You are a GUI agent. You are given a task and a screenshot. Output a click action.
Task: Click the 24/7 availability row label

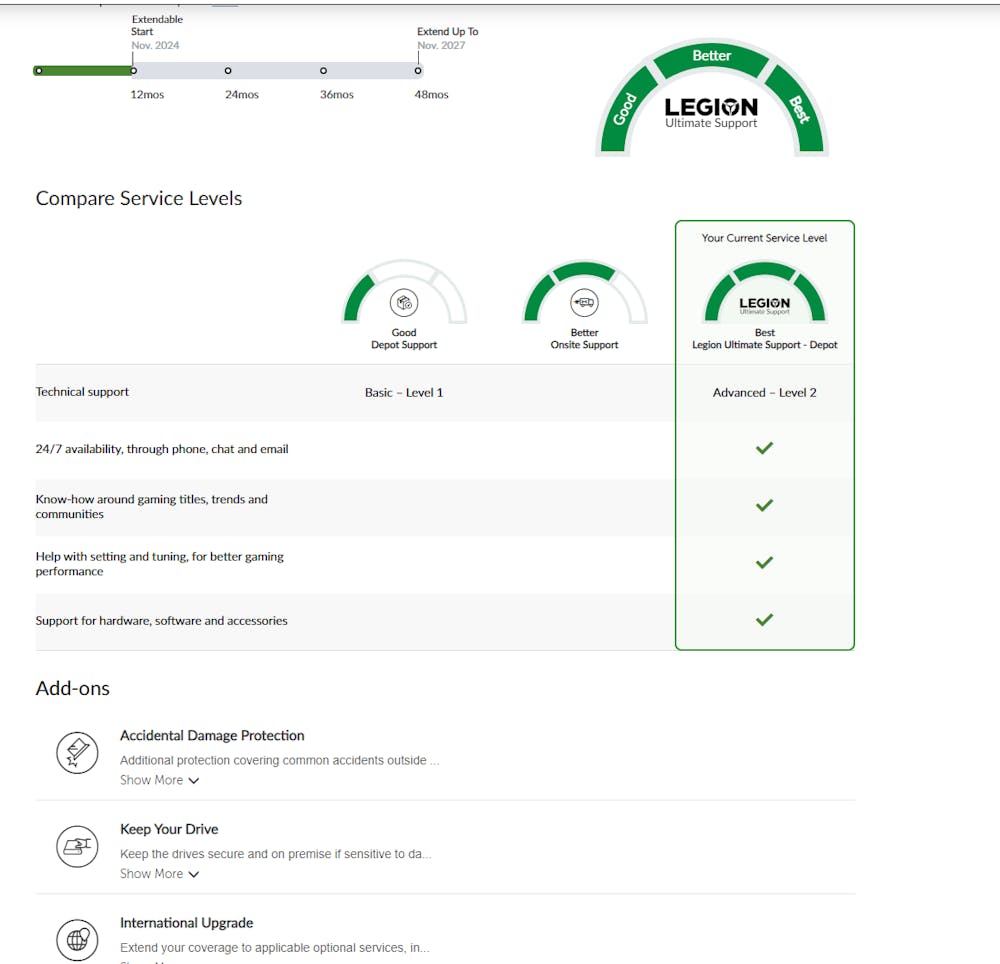(x=162, y=449)
